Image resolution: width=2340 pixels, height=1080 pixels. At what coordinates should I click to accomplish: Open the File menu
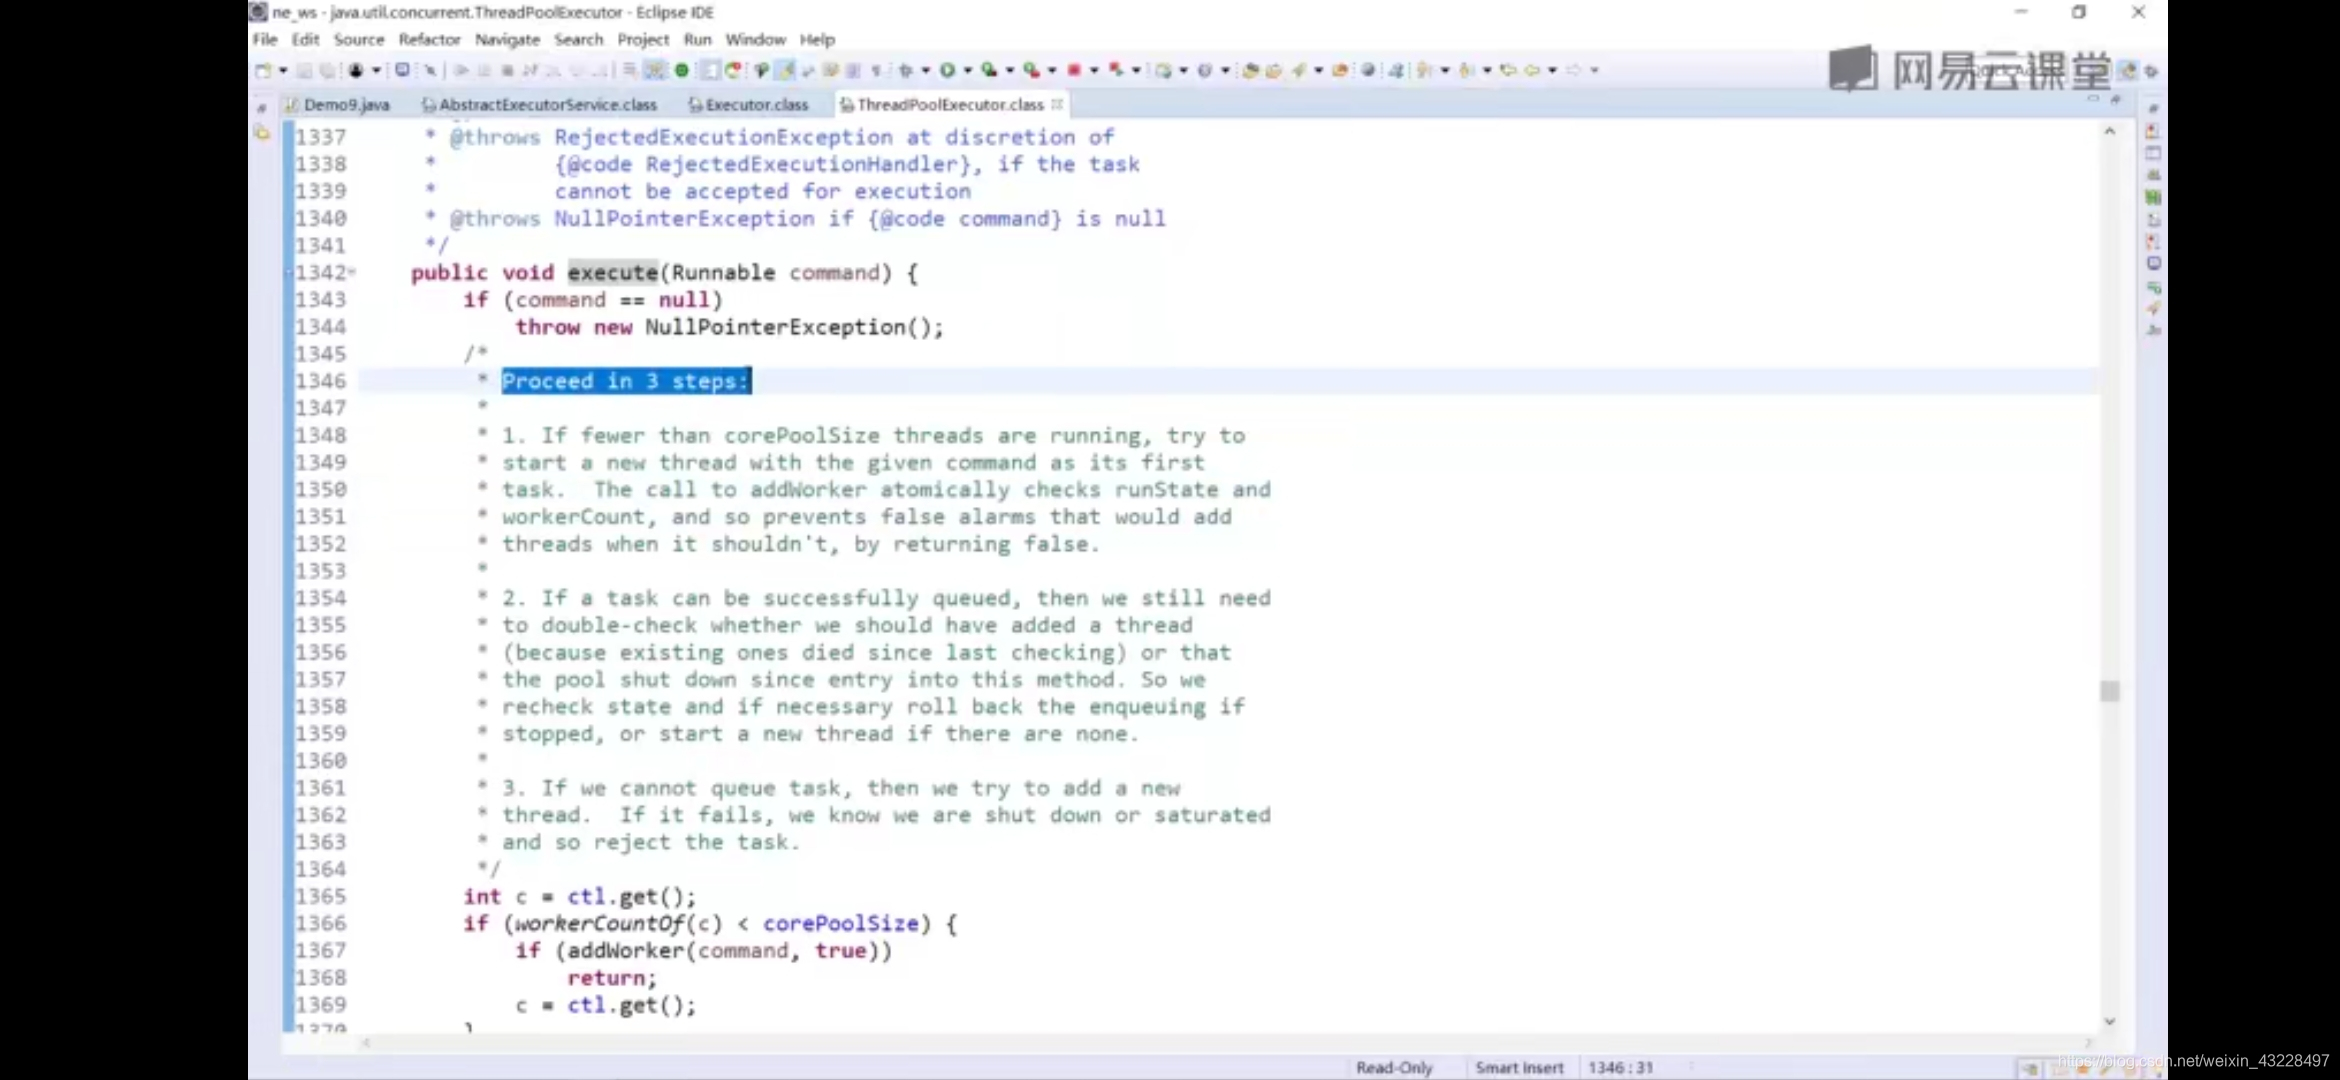pyautogui.click(x=265, y=39)
